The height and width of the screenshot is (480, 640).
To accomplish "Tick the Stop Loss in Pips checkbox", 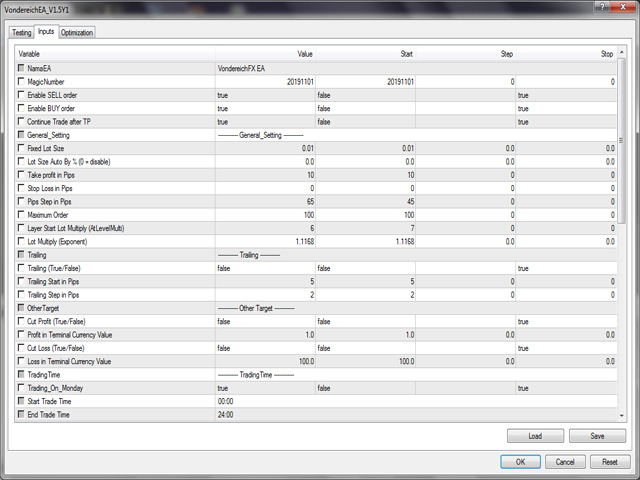I will [x=21, y=188].
